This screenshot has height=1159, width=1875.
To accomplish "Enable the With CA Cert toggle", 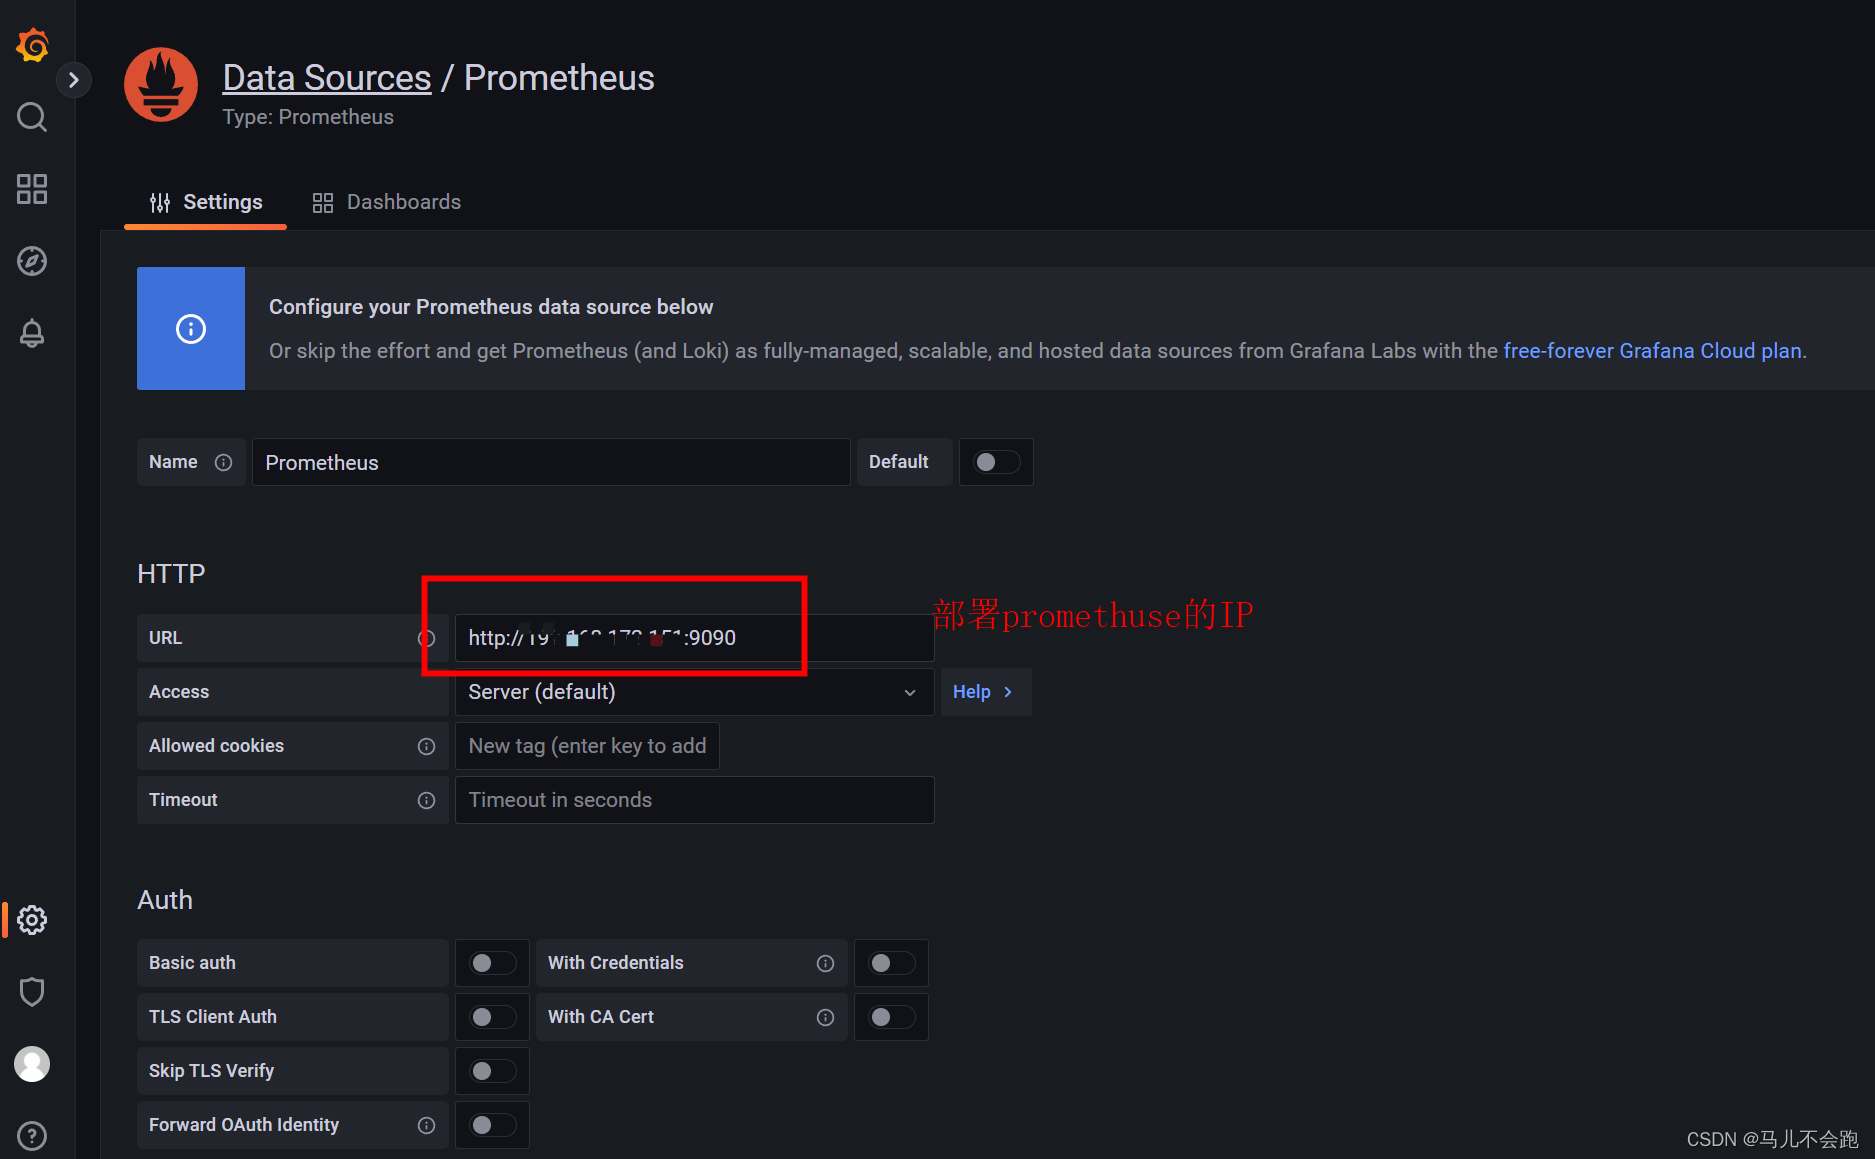I will click(892, 1017).
